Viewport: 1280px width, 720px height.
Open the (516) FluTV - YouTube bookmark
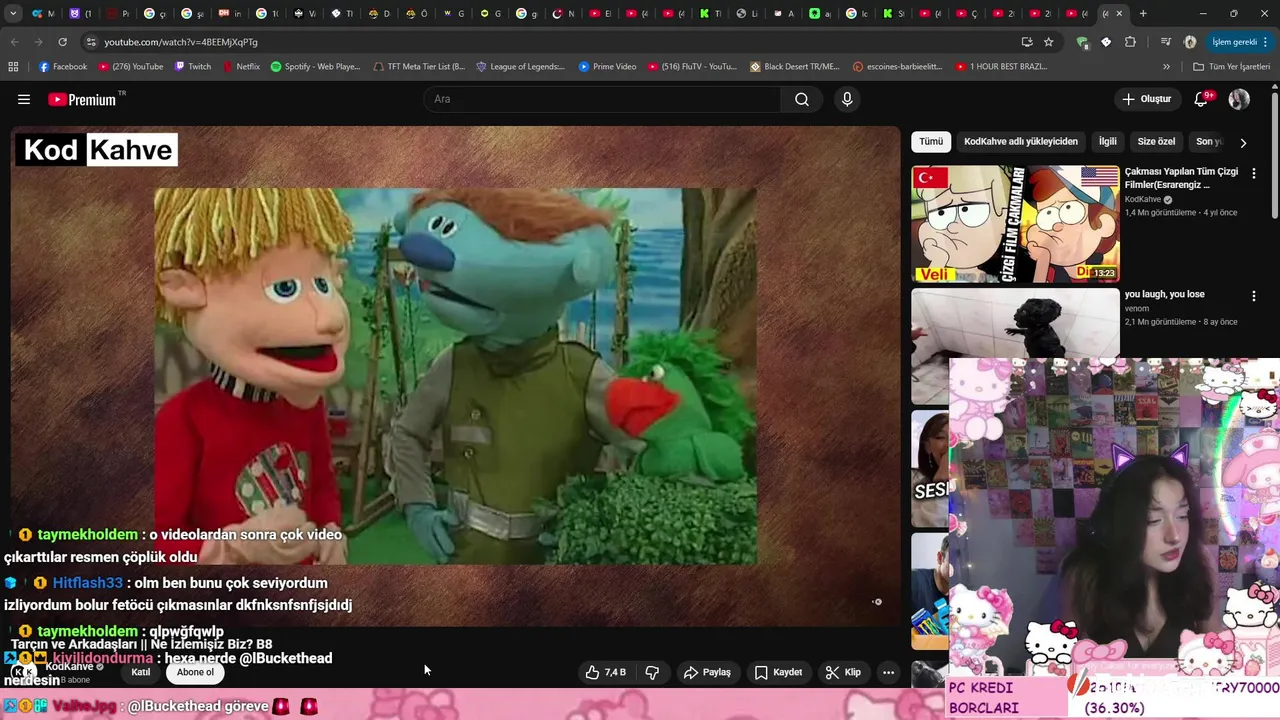[692, 66]
